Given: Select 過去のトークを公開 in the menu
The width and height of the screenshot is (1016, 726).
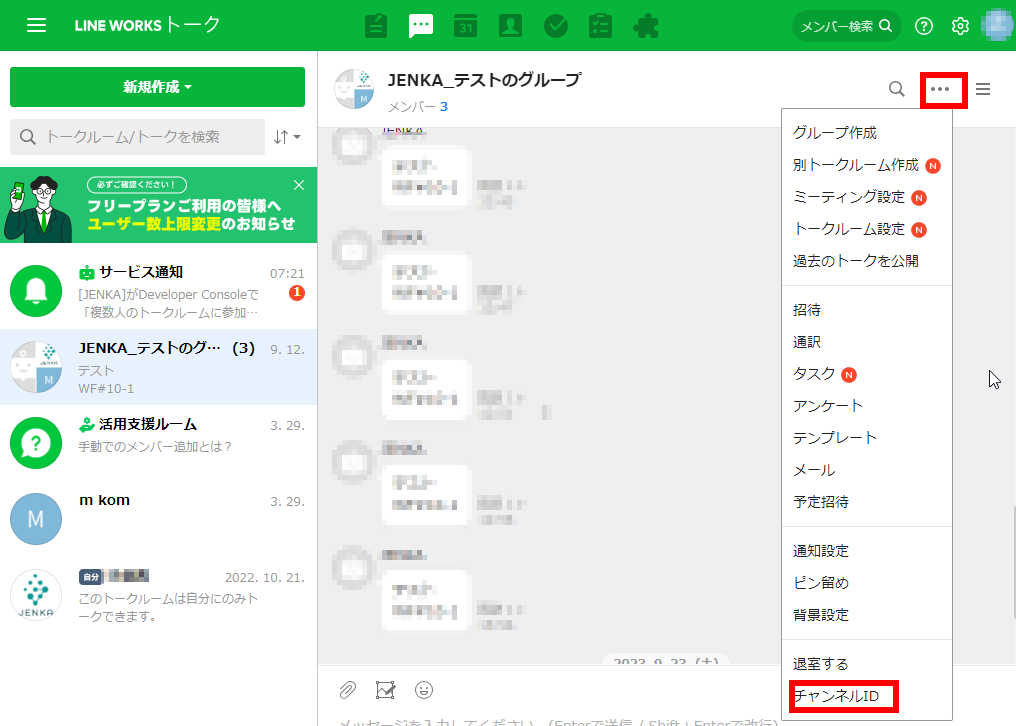Looking at the screenshot, I should click(867, 261).
